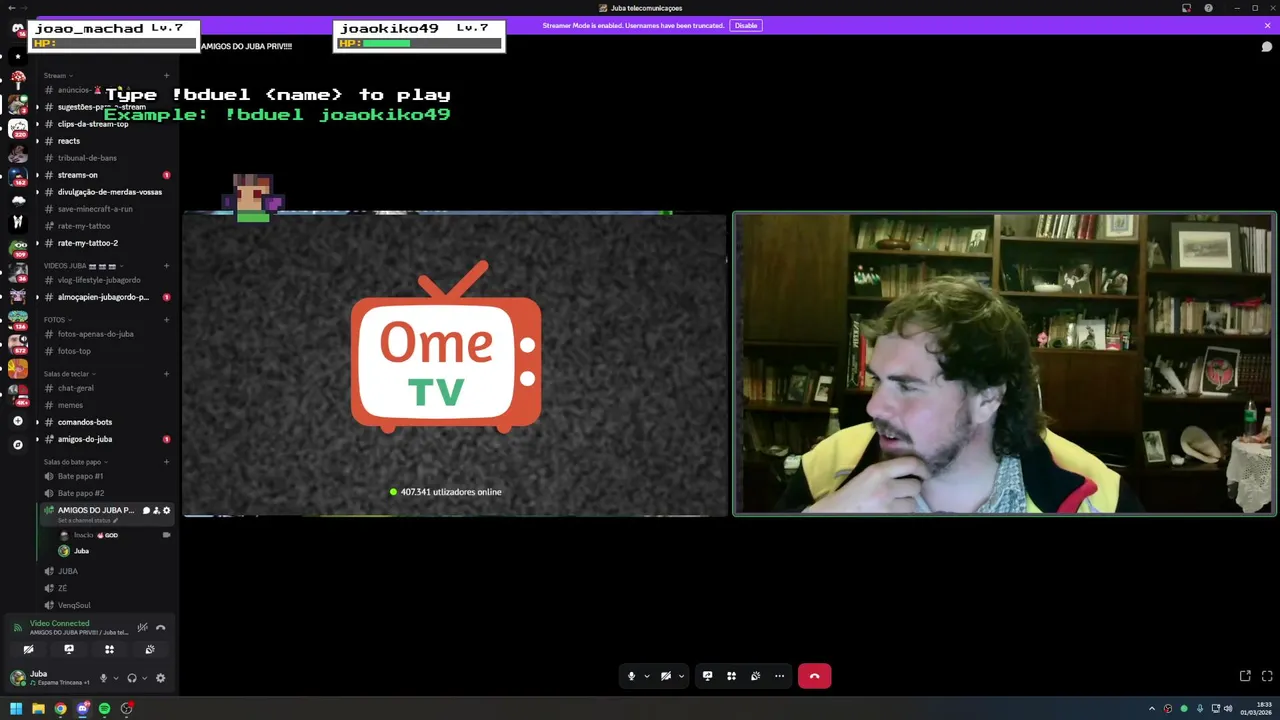Turn on camera in voice panel
This screenshot has height=720, width=1280.
point(28,649)
